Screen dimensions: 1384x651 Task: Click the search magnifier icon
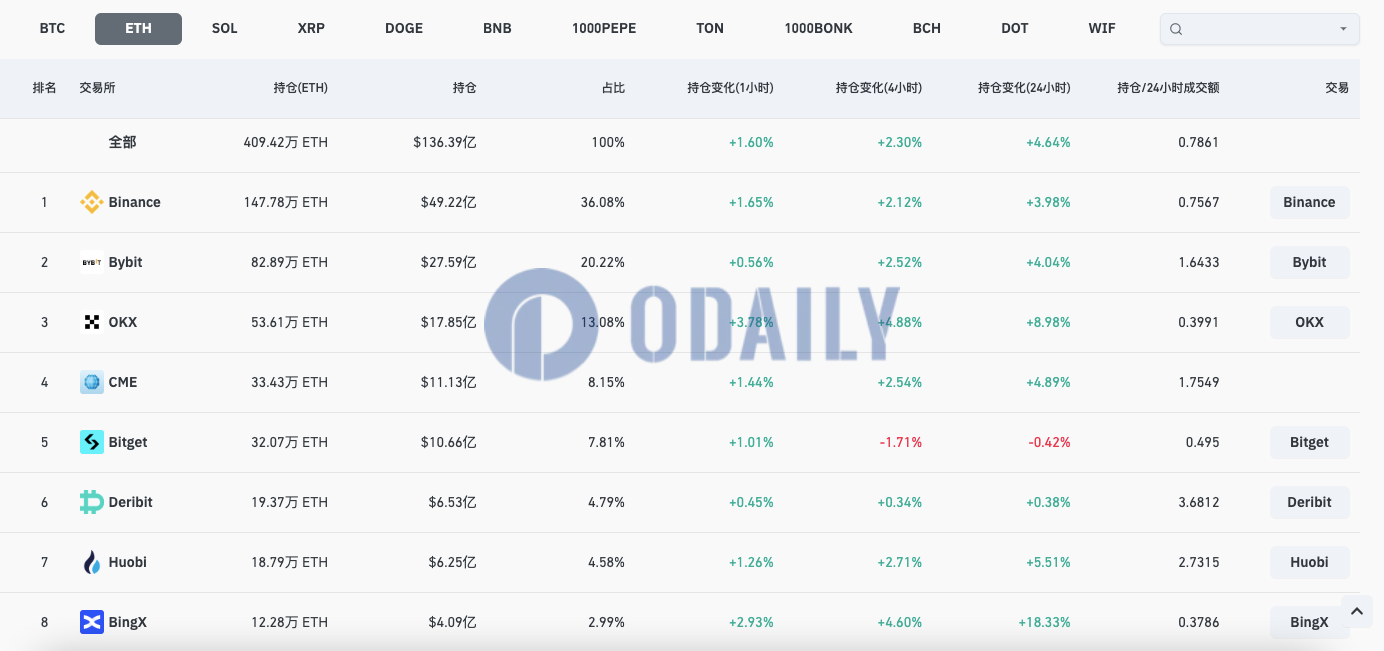click(1176, 29)
